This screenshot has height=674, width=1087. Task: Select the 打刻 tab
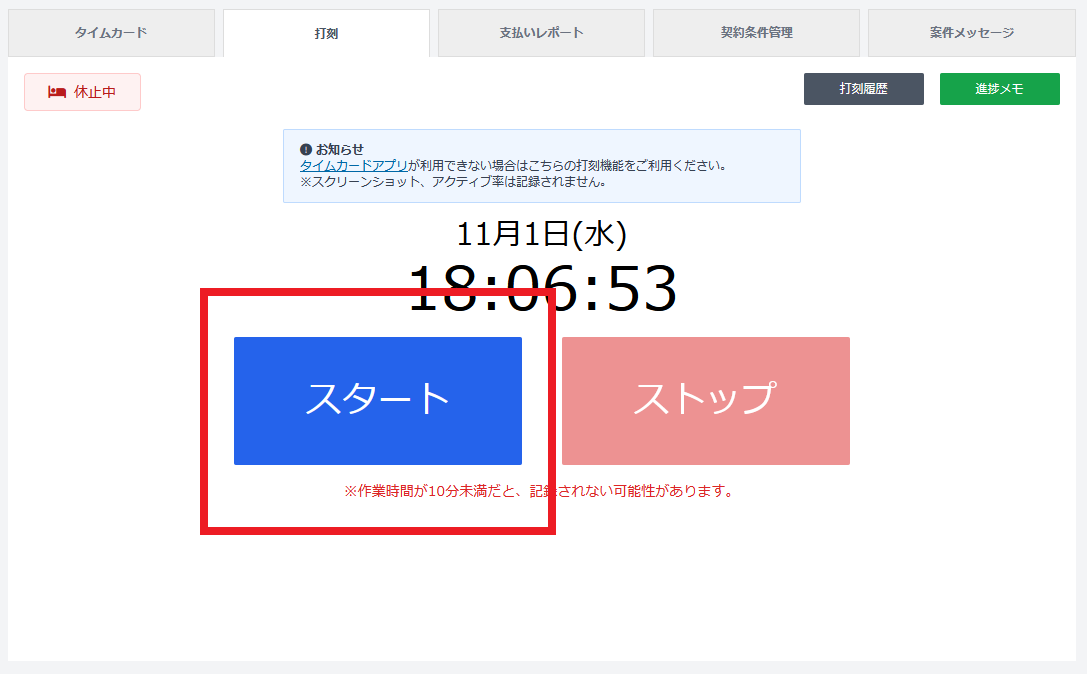point(326,34)
